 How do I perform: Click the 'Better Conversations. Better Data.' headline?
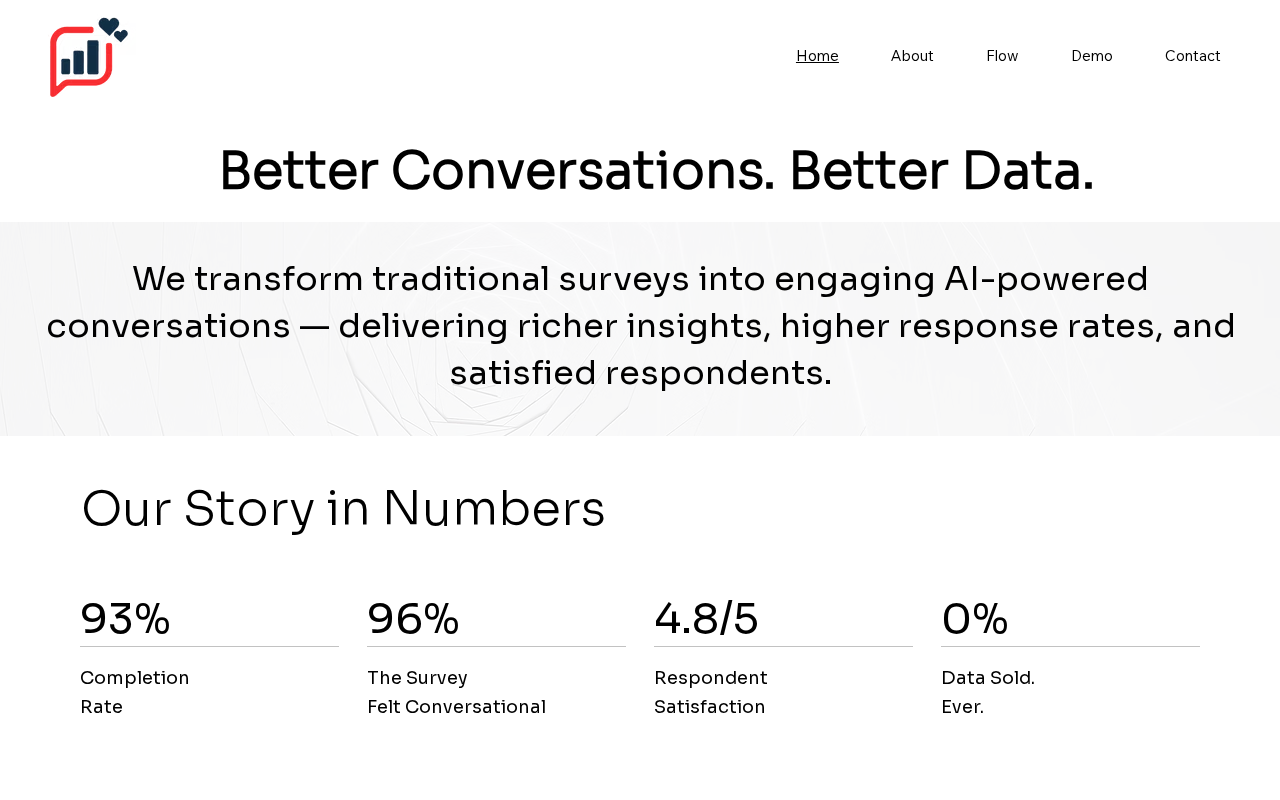(656, 171)
